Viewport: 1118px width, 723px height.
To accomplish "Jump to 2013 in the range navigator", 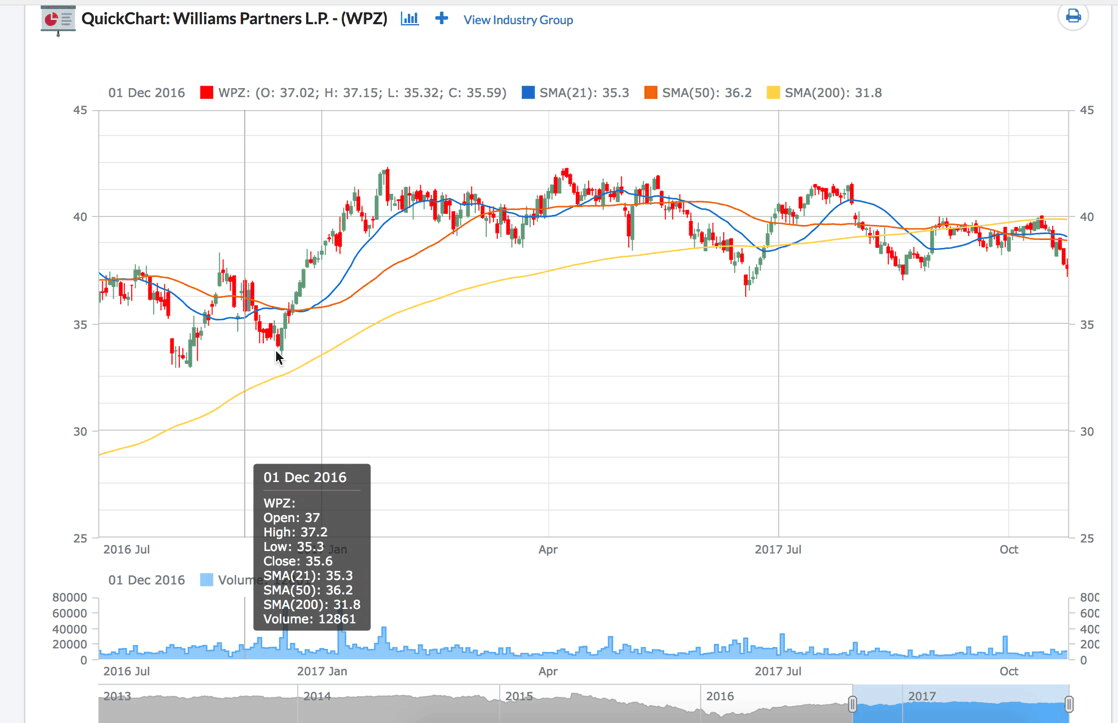I will [x=117, y=696].
